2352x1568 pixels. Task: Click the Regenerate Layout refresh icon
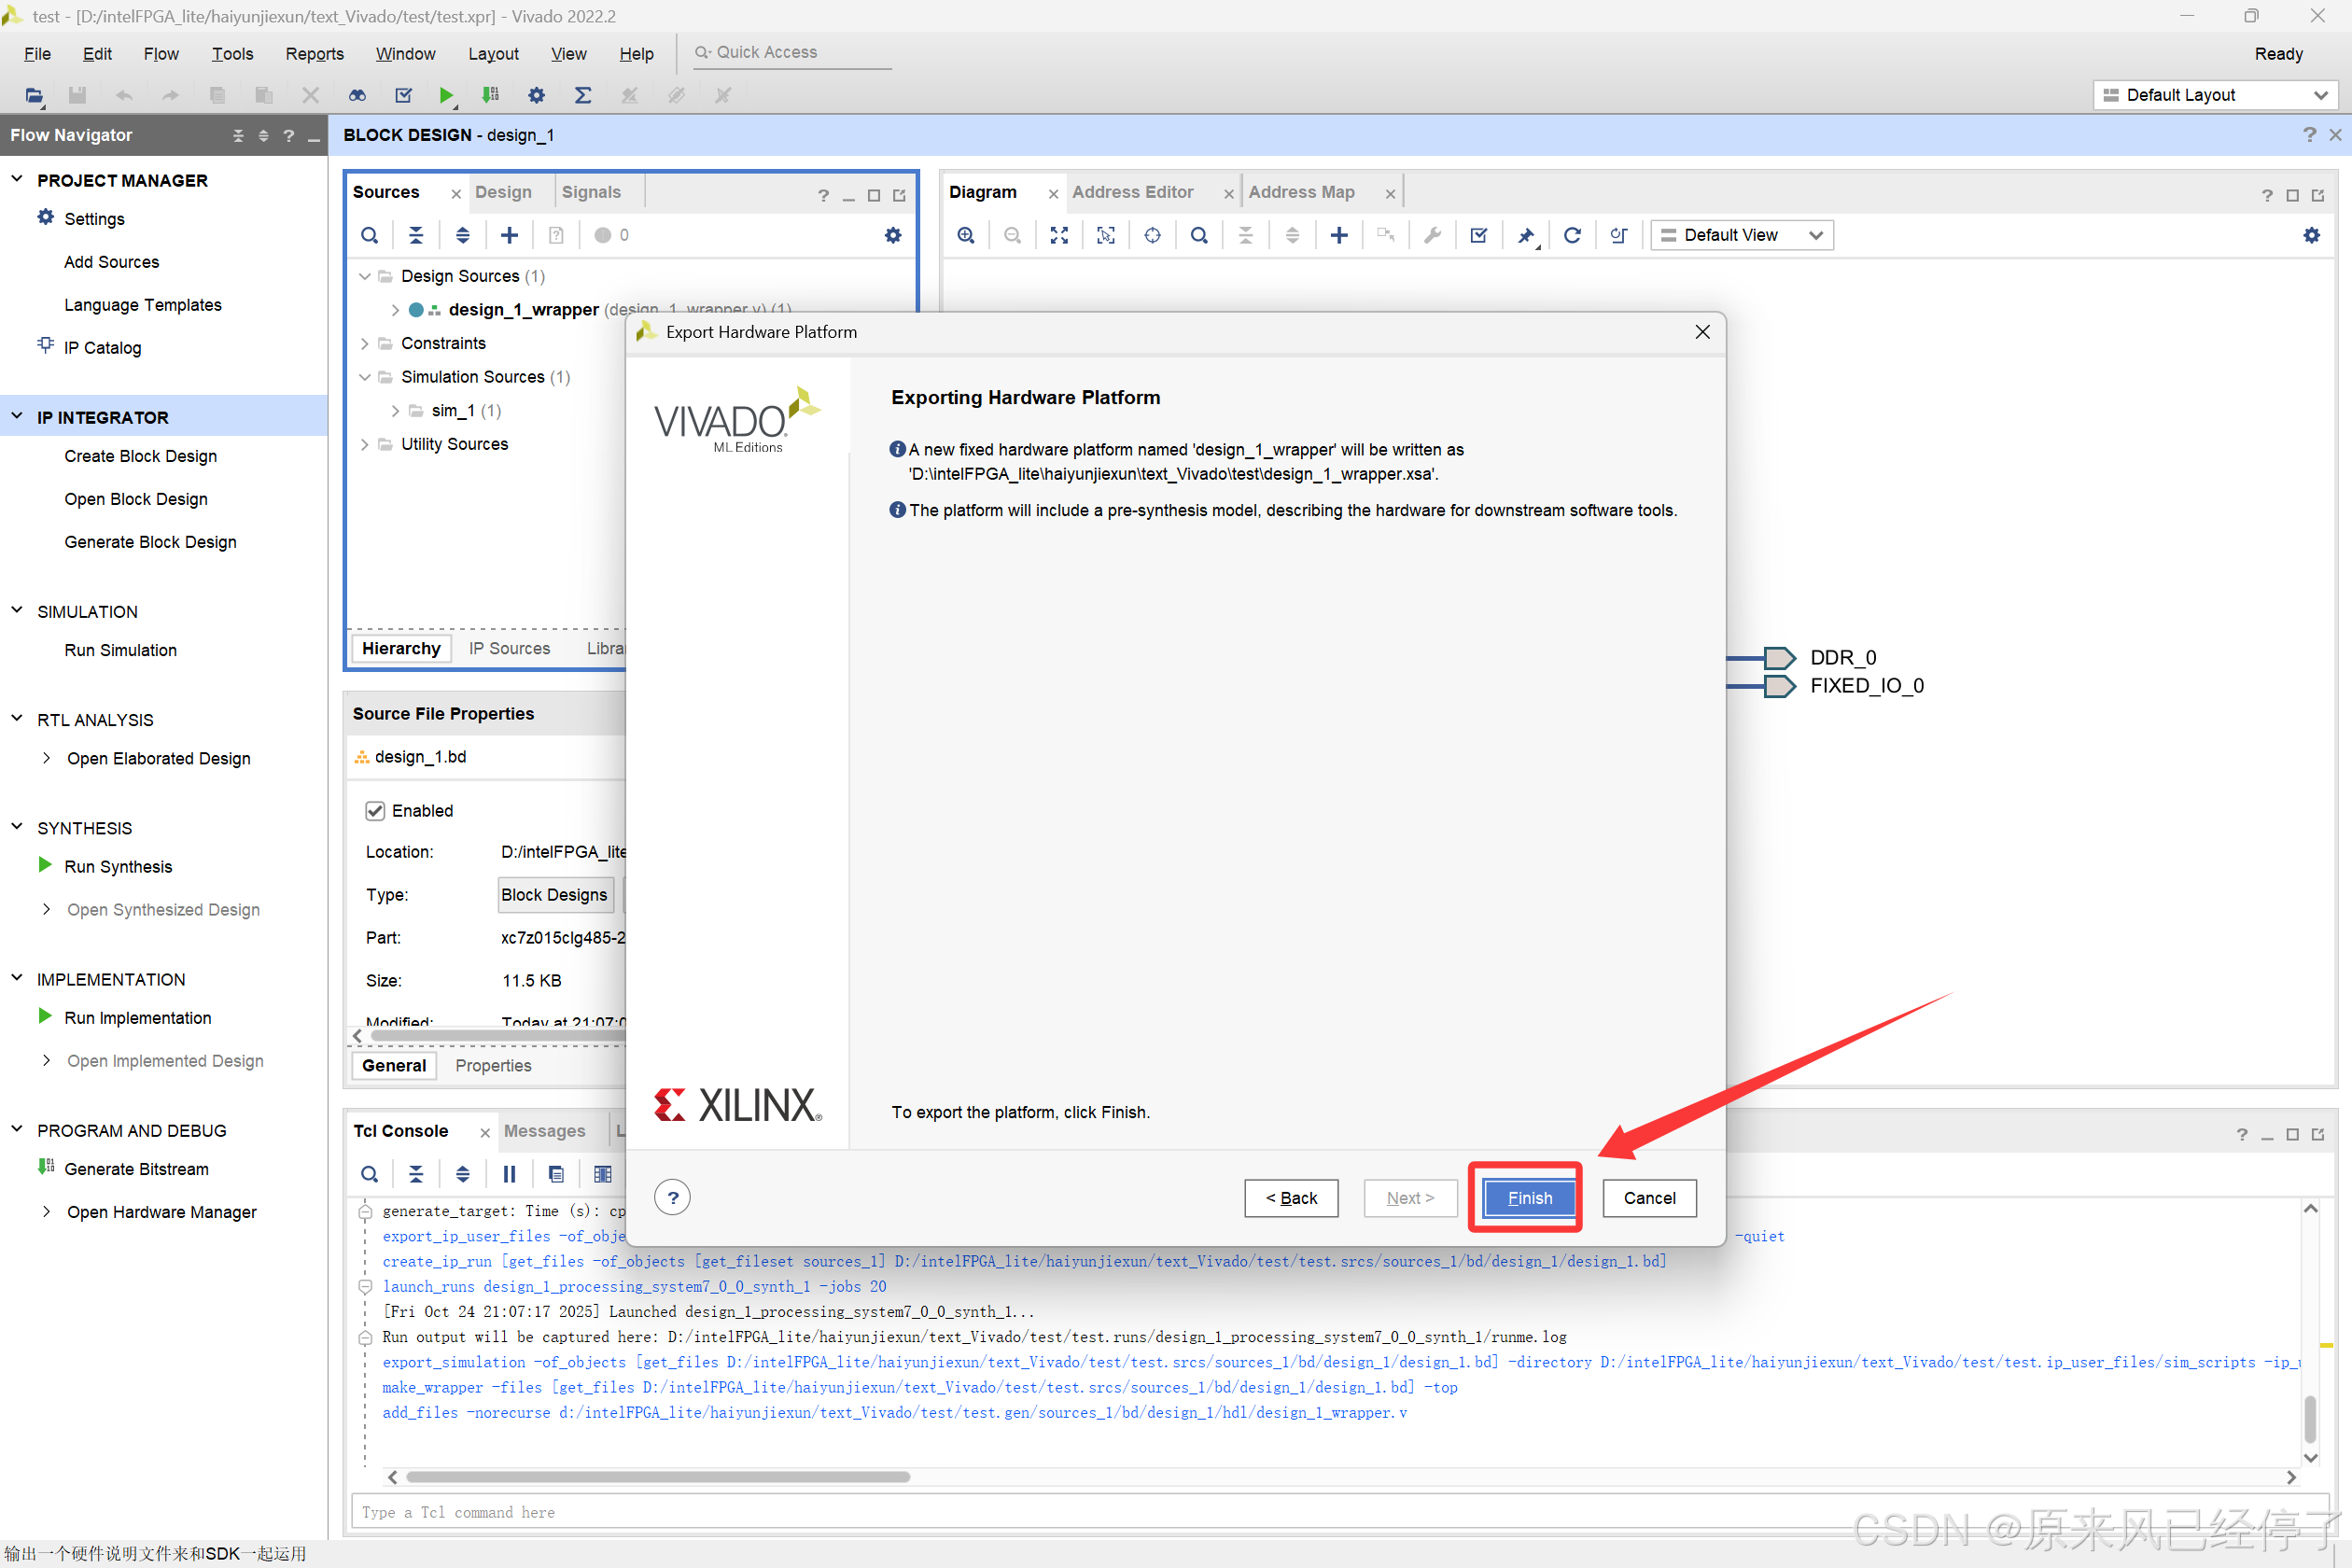1572,235
